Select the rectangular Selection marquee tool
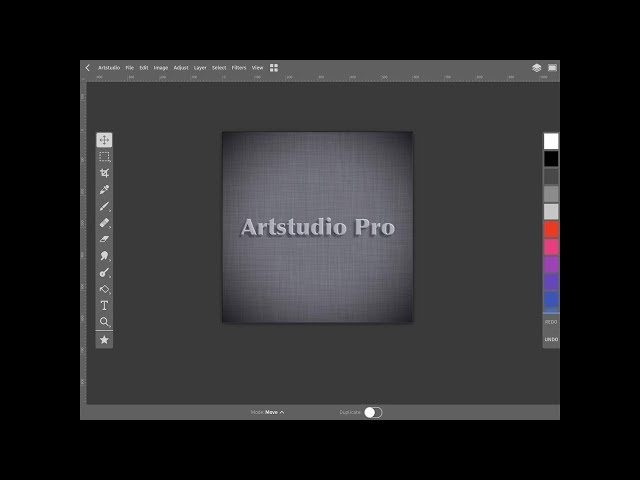This screenshot has width=640, height=480. (104, 157)
